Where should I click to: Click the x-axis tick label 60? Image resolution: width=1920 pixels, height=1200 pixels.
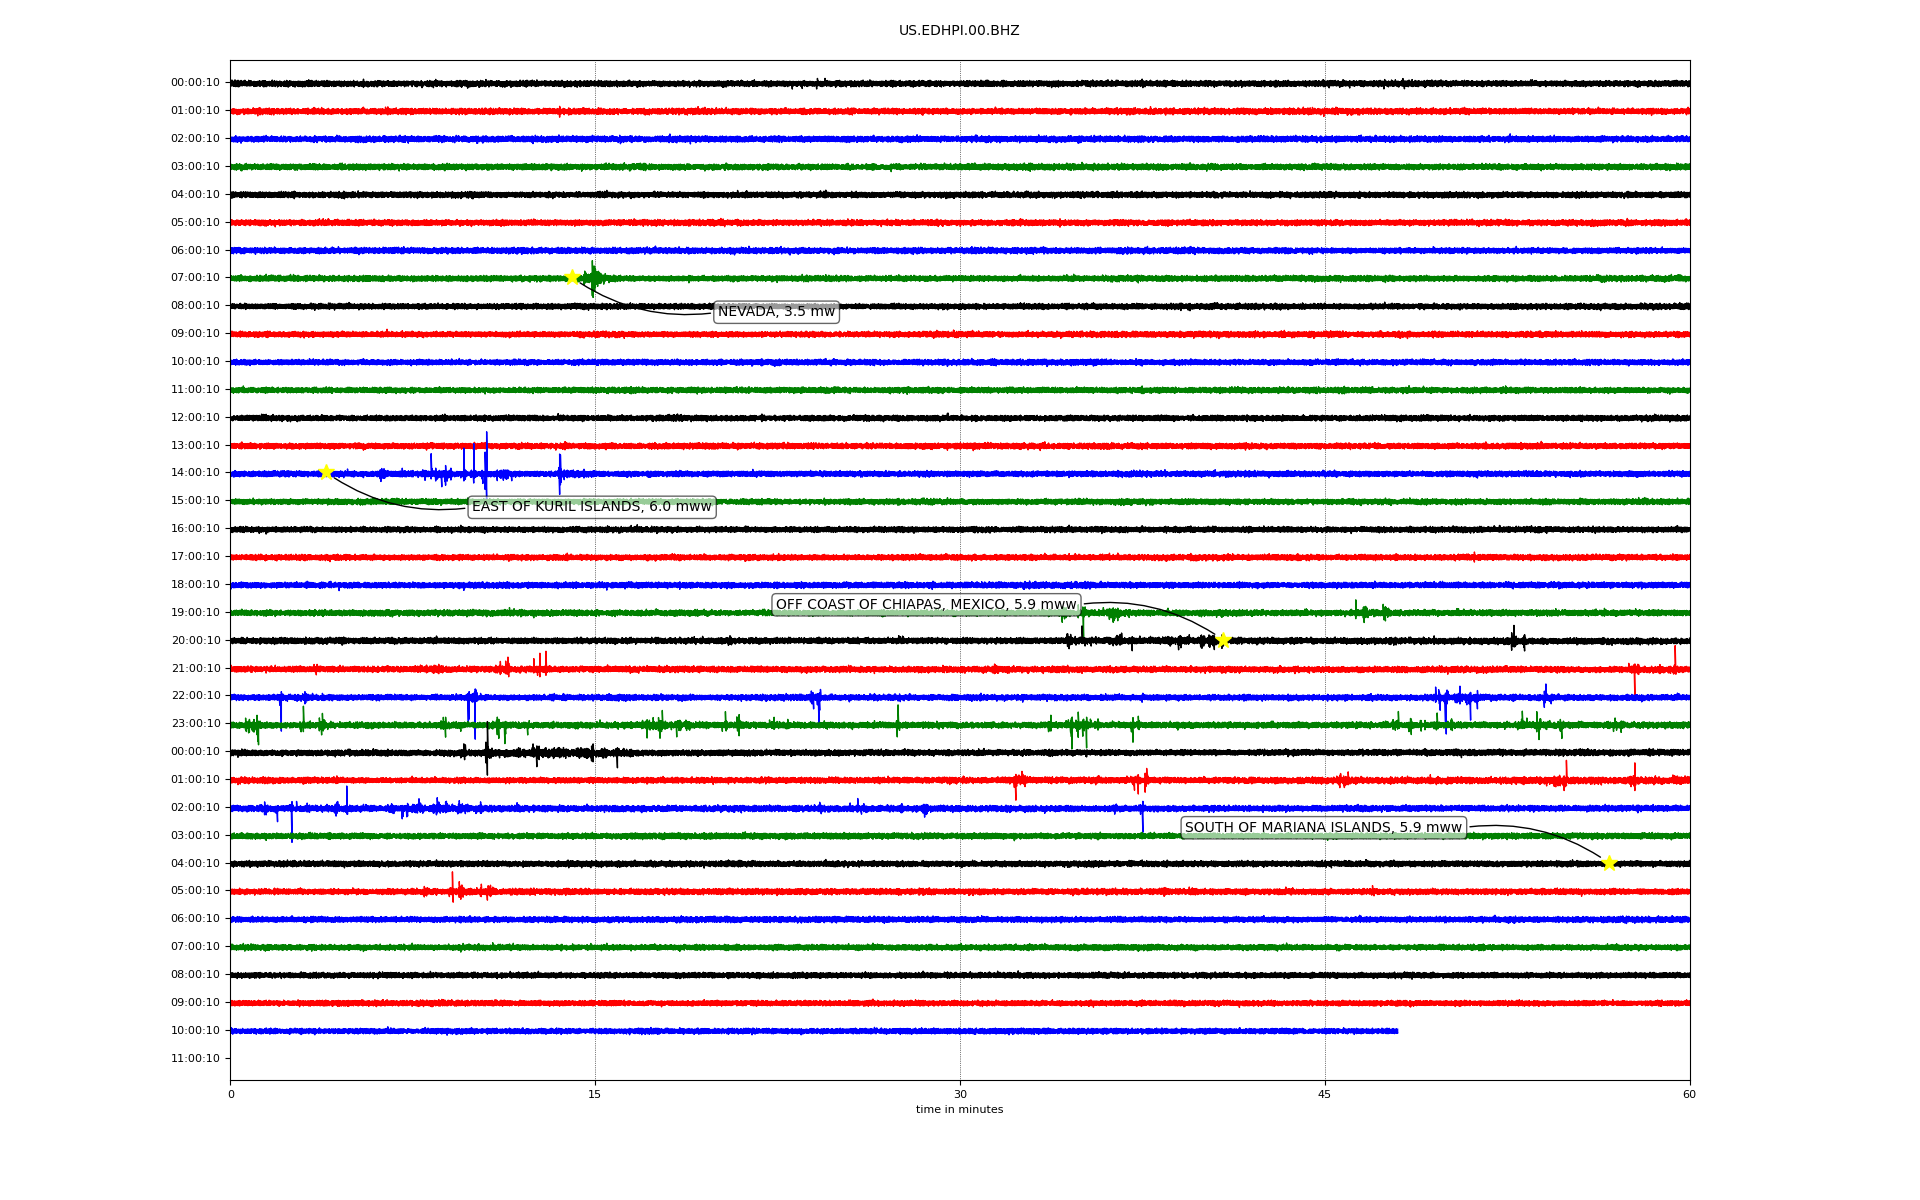pyautogui.click(x=1689, y=1094)
